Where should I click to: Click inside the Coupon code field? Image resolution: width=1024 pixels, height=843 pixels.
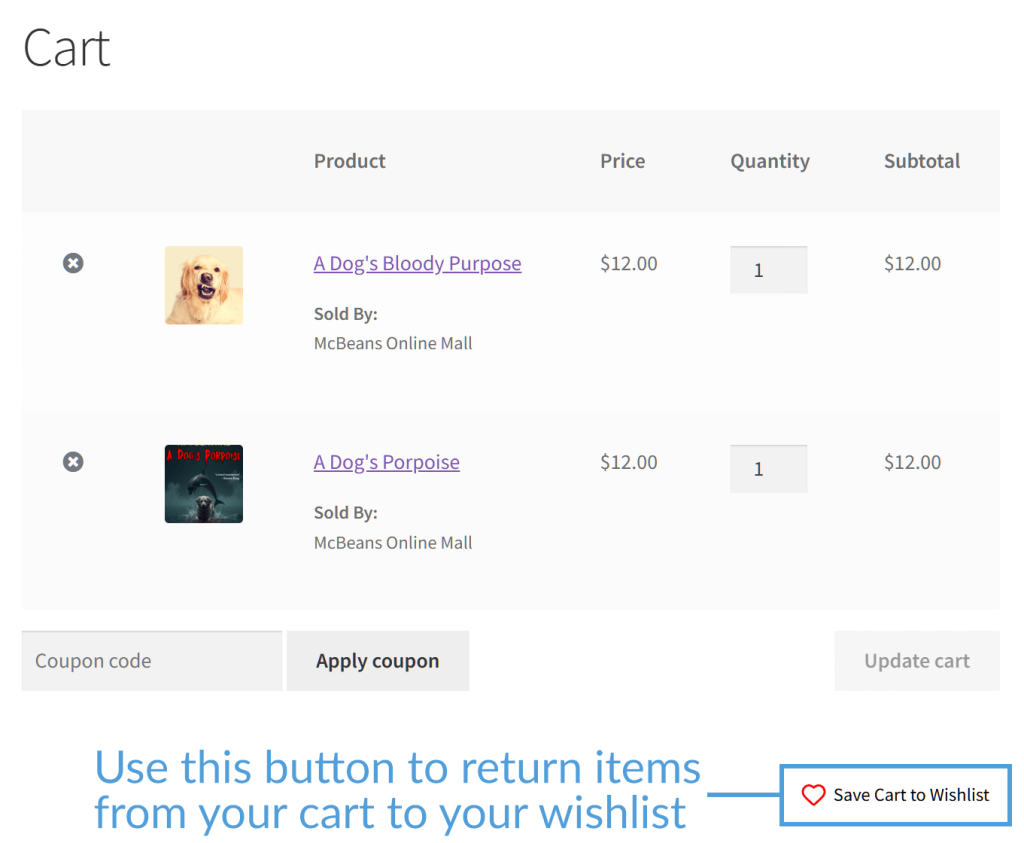(150, 660)
